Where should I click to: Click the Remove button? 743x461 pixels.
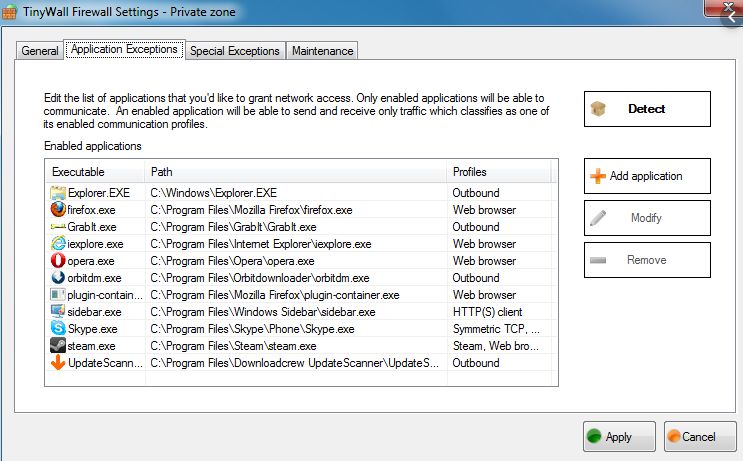647,260
